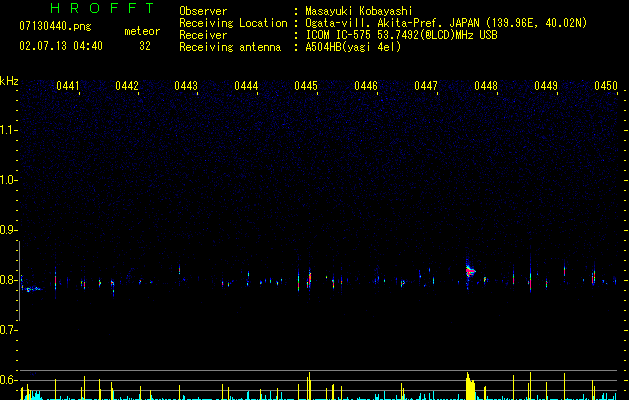Select the filename 07130440.png
The width and height of the screenshot is (629, 400).
click(x=55, y=27)
